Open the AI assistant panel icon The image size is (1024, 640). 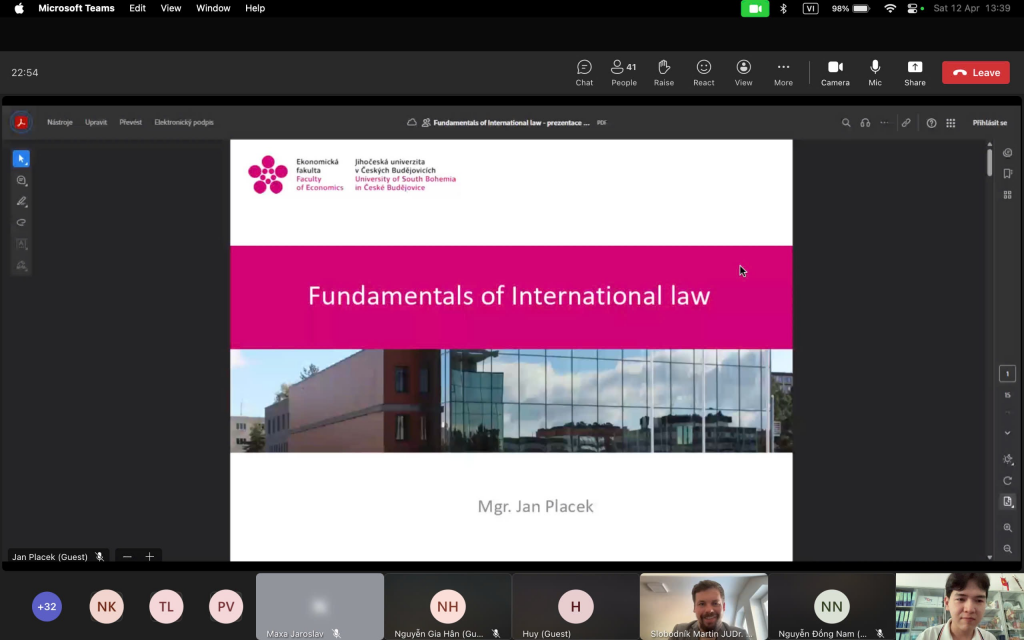point(1007,153)
